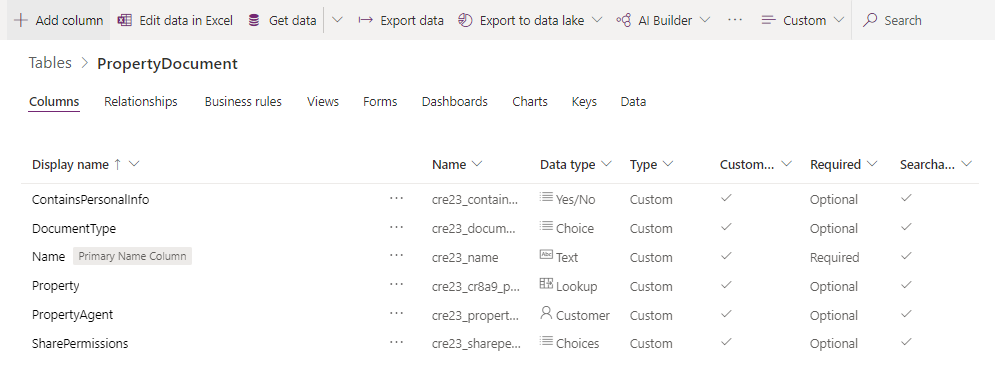This screenshot has width=995, height=371.
Task: Open Edit data in Excel
Action: [175, 20]
